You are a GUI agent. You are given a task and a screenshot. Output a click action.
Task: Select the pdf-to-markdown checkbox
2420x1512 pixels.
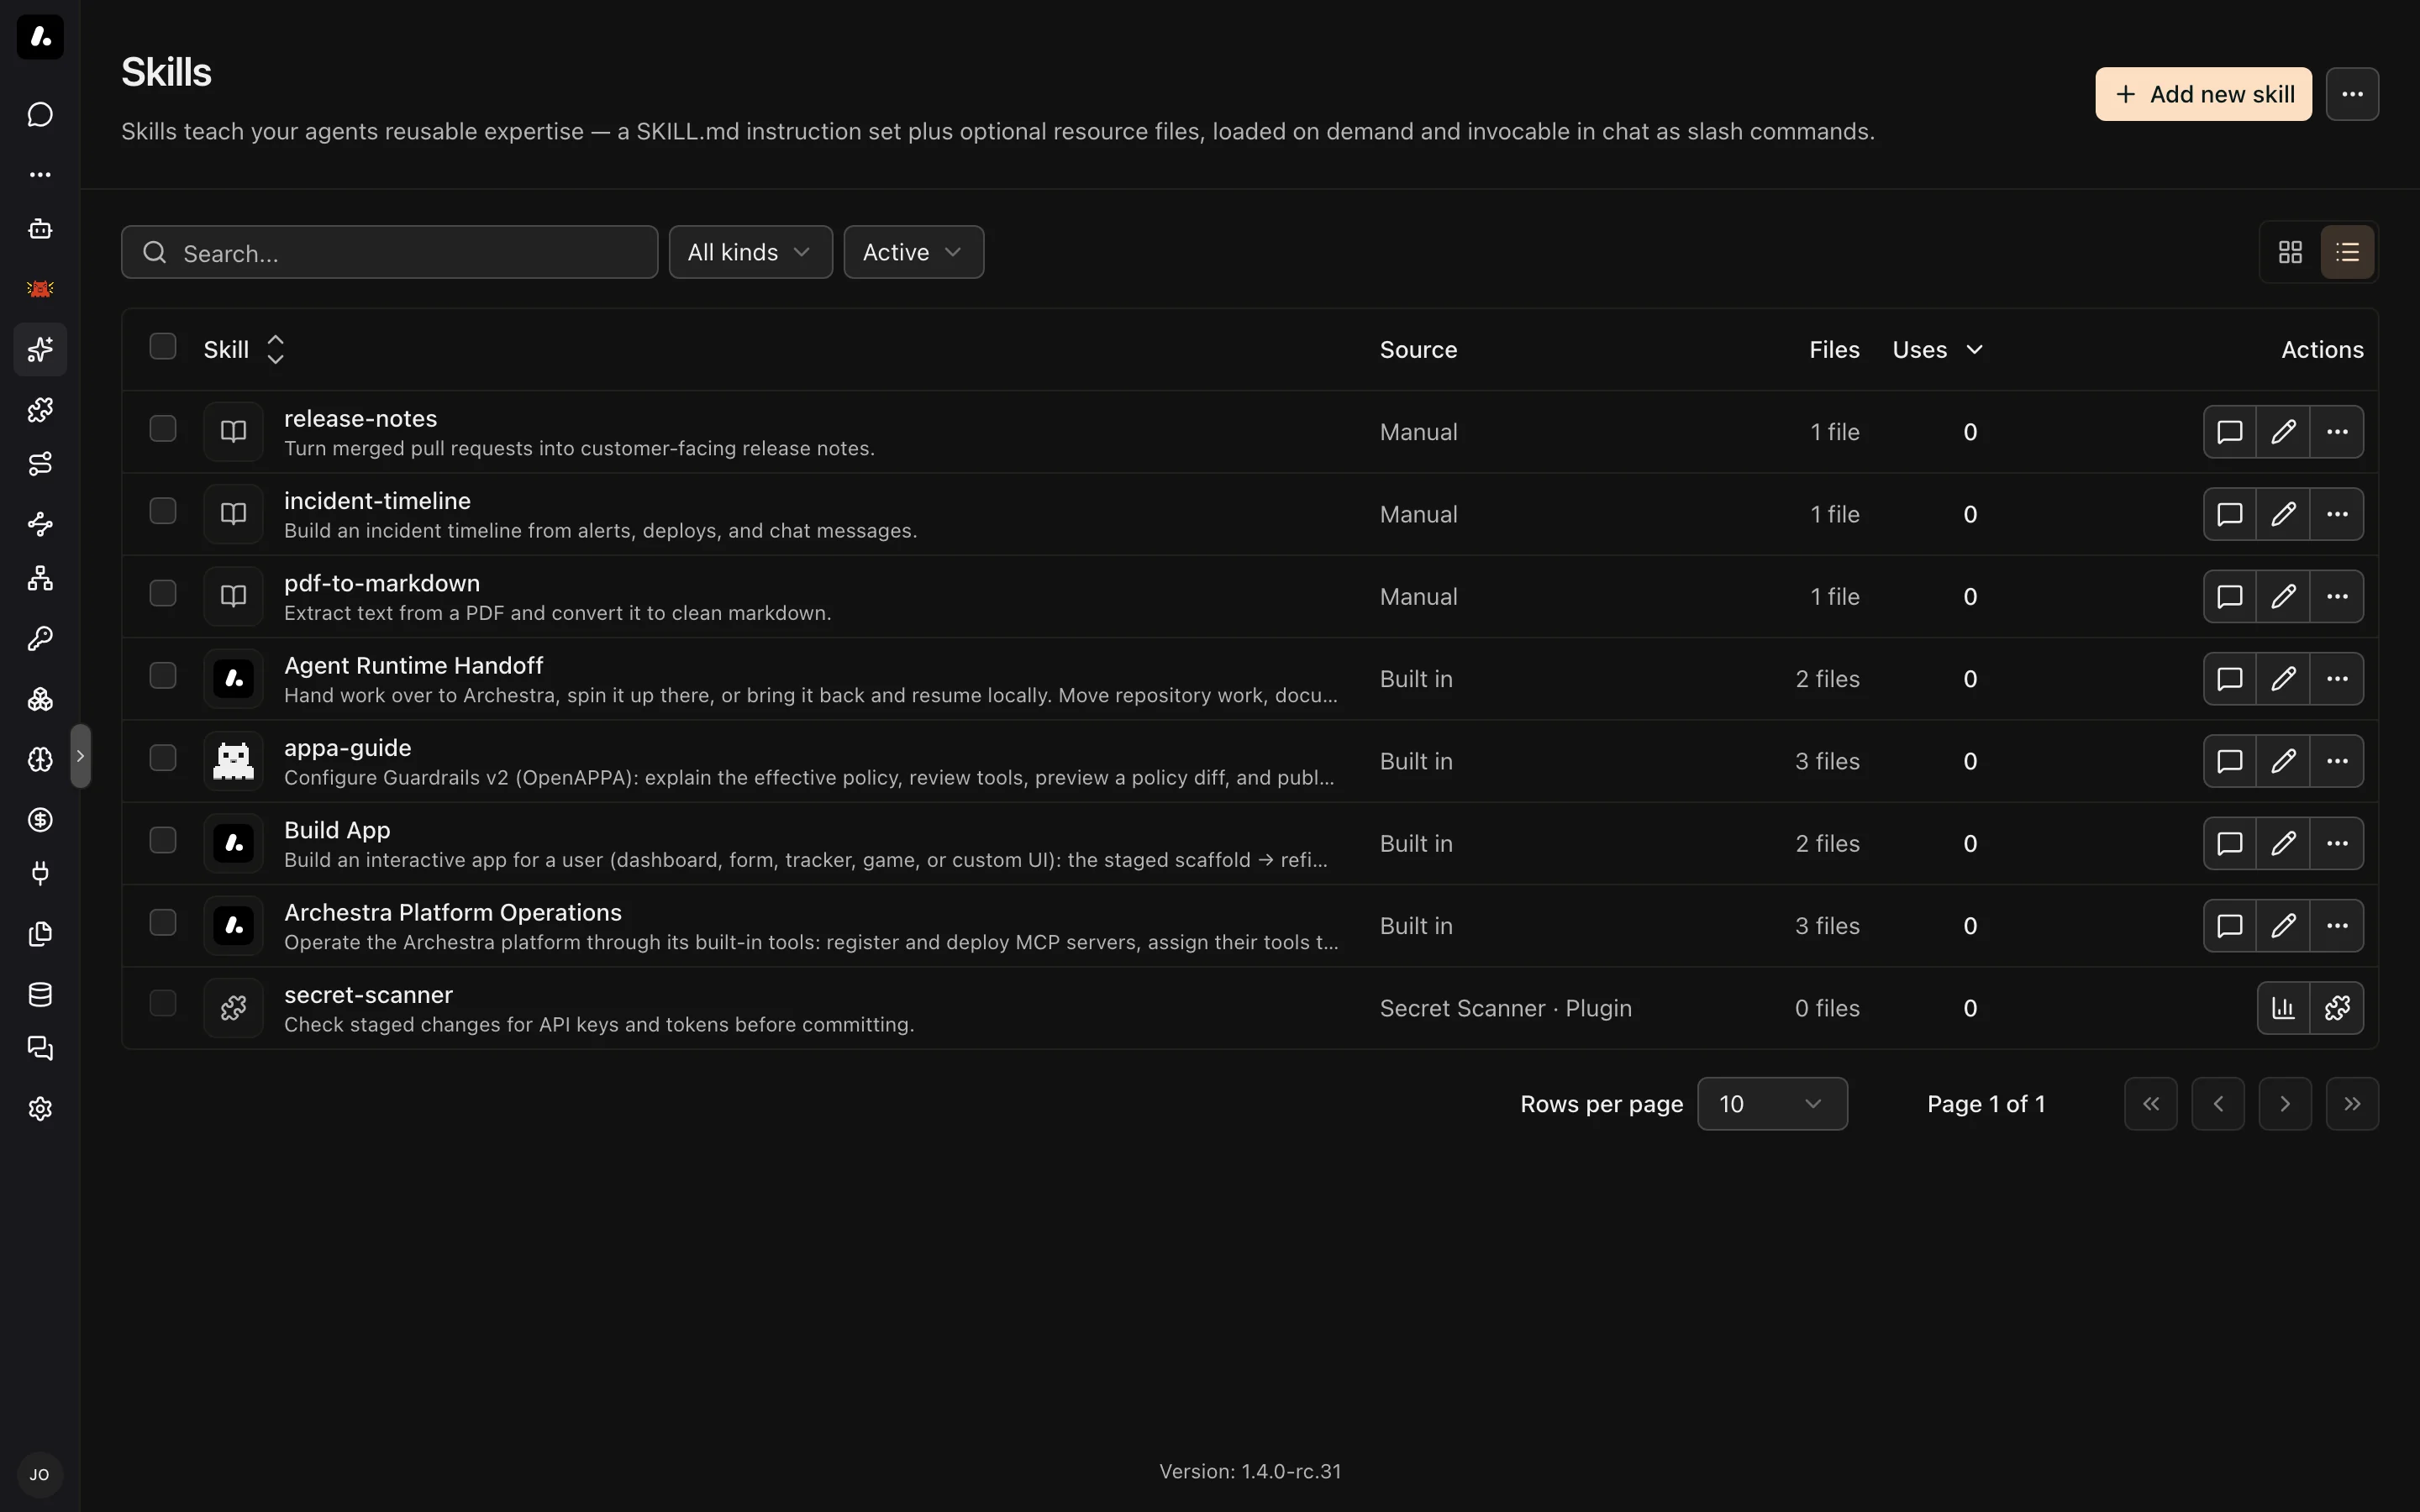(163, 594)
